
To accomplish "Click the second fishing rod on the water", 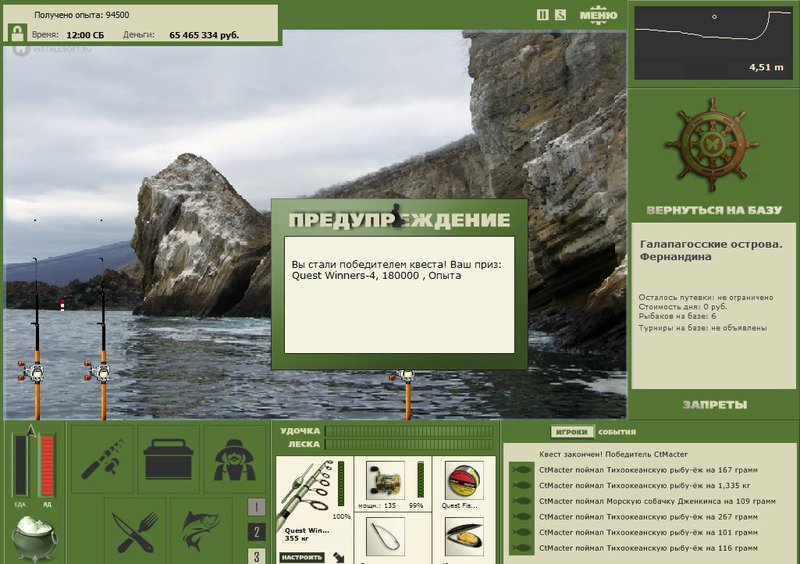I will [x=103, y=338].
